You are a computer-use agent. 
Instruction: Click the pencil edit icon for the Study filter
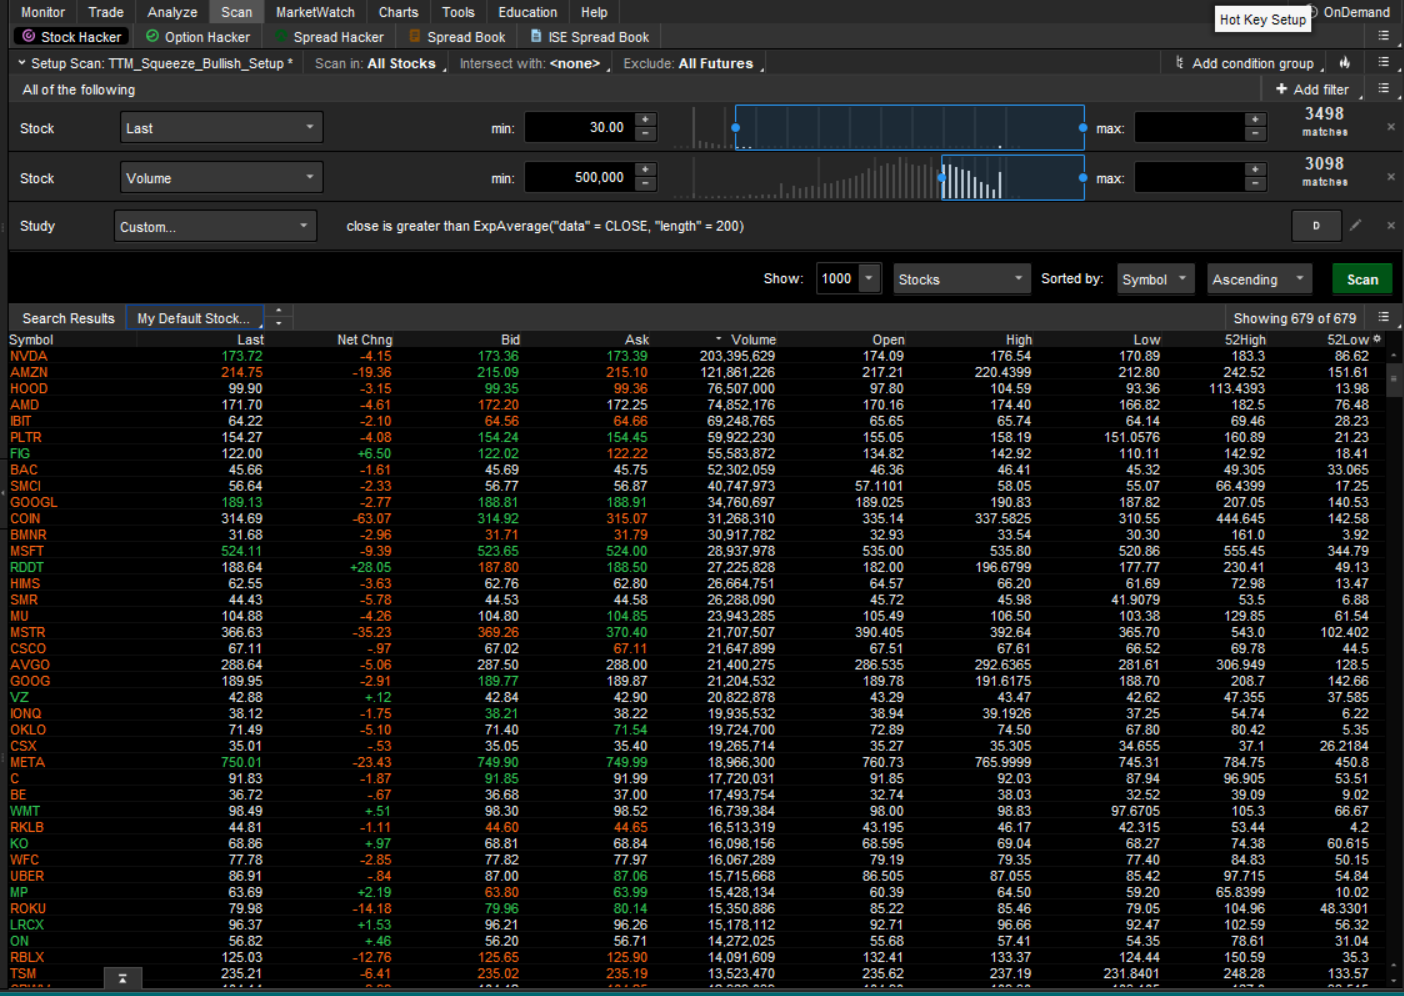(x=1355, y=226)
